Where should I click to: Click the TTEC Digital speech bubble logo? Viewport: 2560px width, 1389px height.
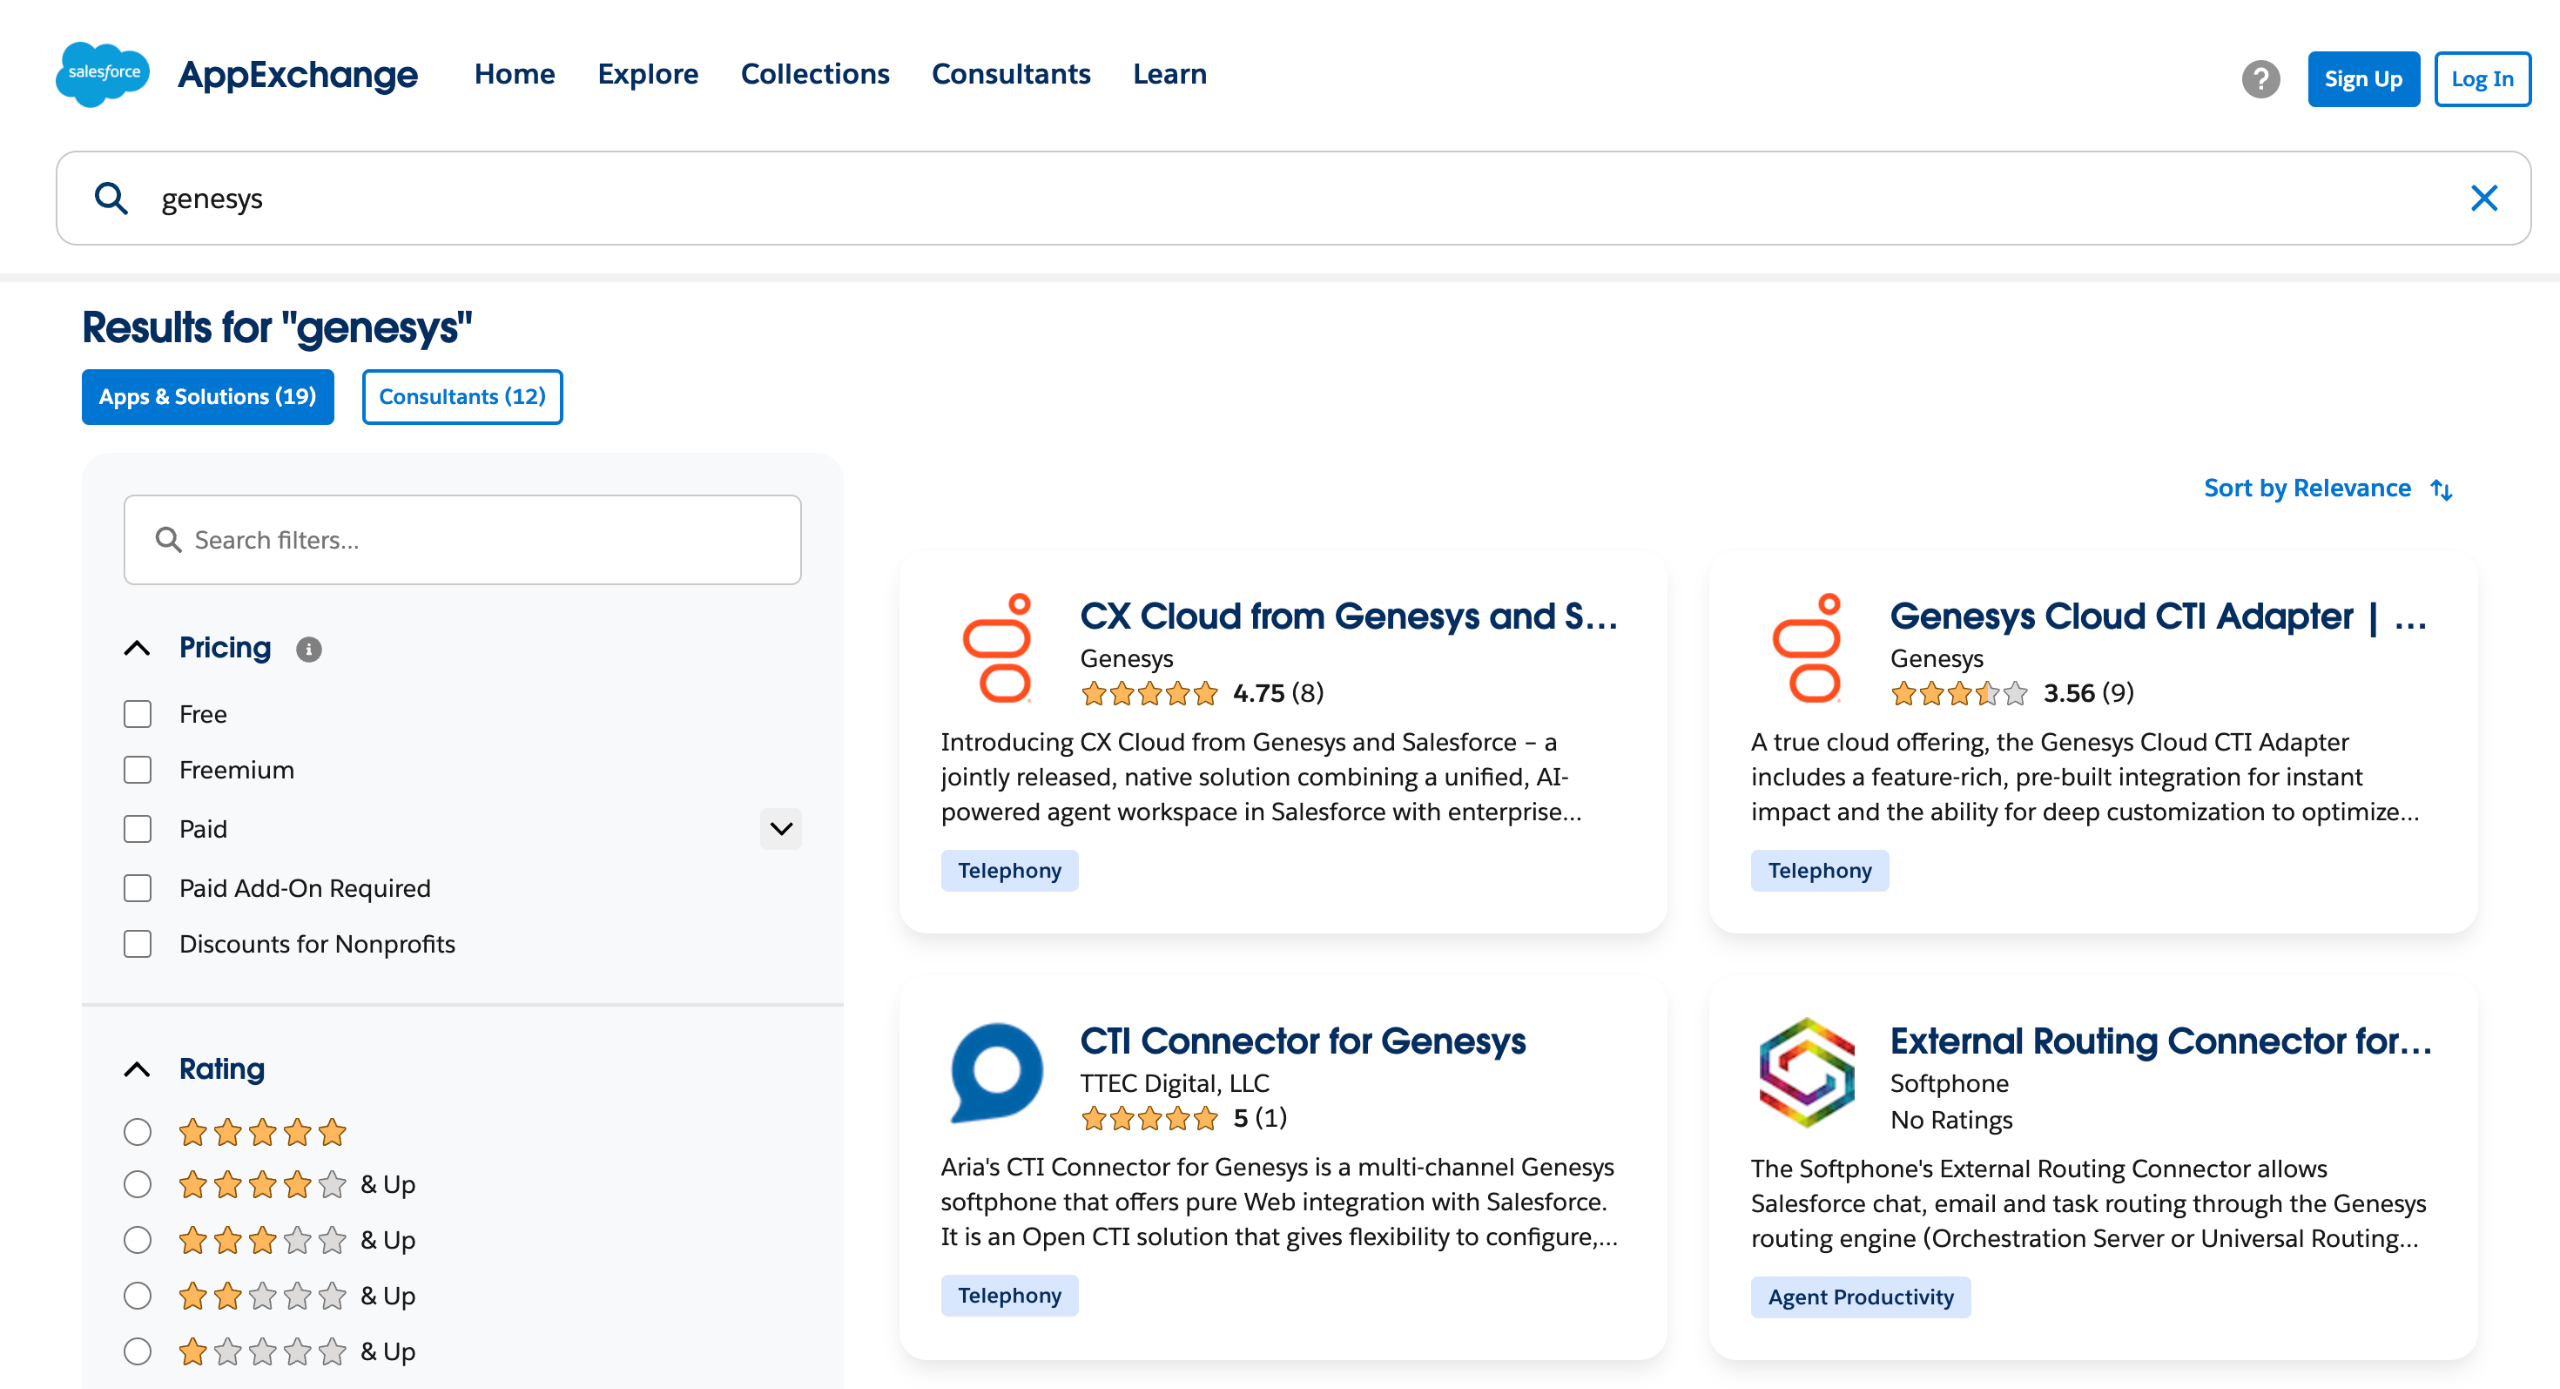[997, 1072]
